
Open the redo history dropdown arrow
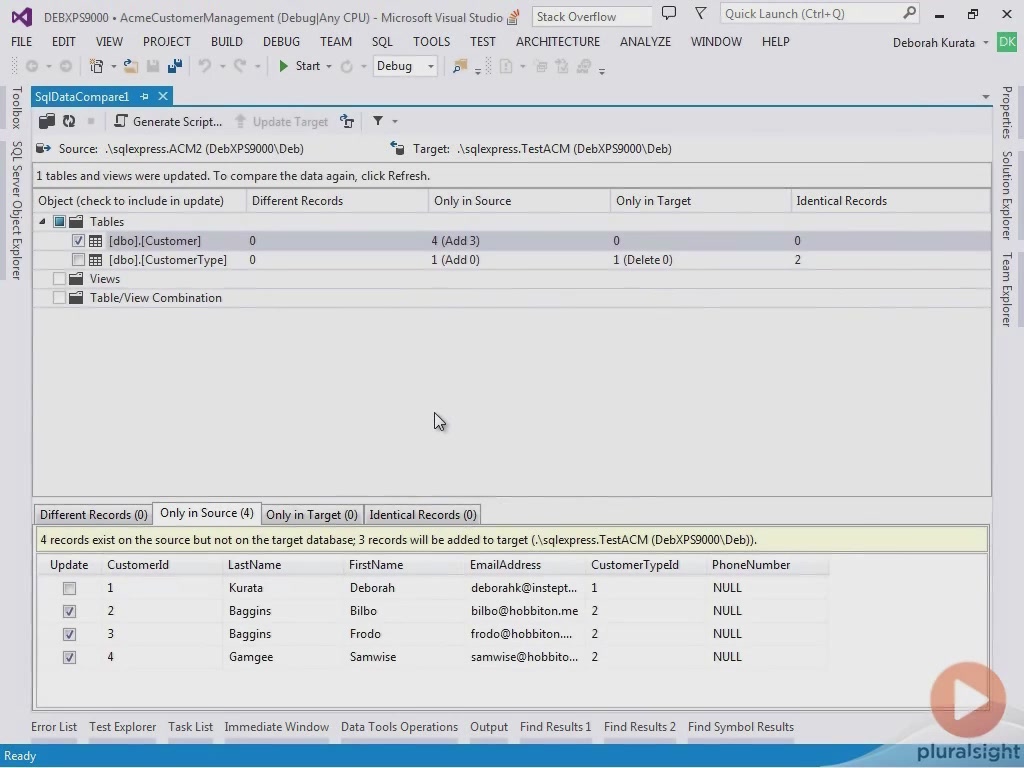257,67
